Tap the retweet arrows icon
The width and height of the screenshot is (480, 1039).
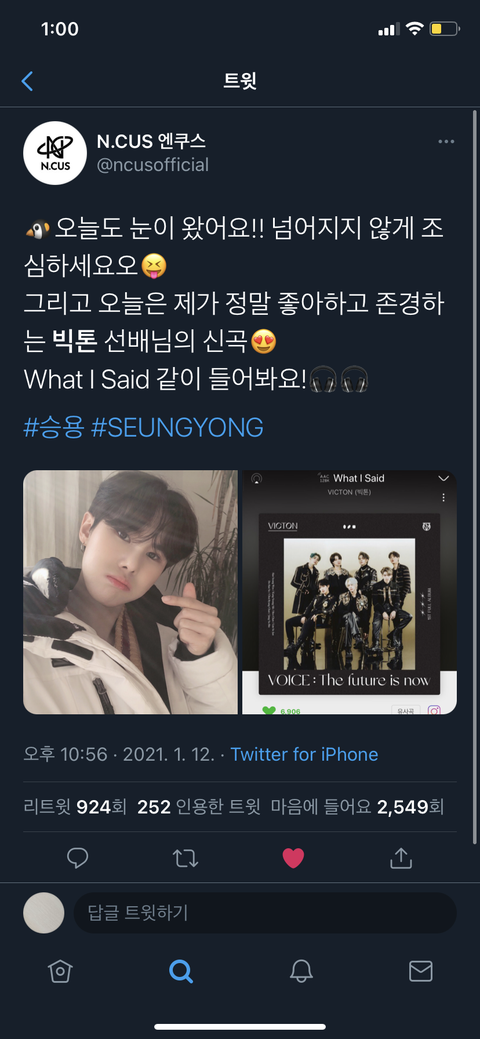tap(185, 858)
